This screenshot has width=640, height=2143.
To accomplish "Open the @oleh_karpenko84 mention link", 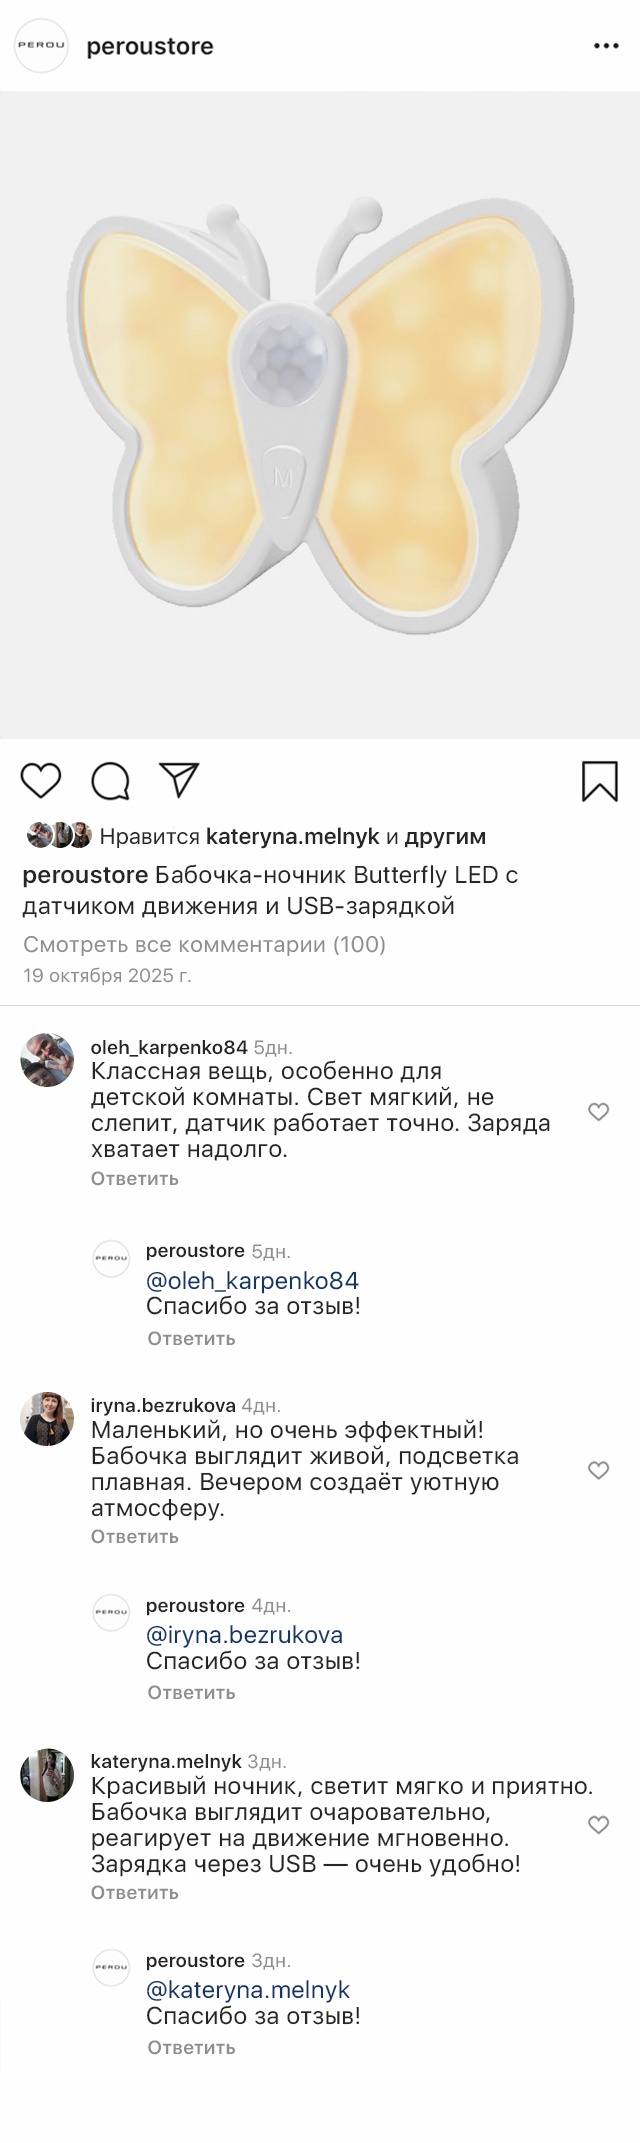I will 252,1280.
